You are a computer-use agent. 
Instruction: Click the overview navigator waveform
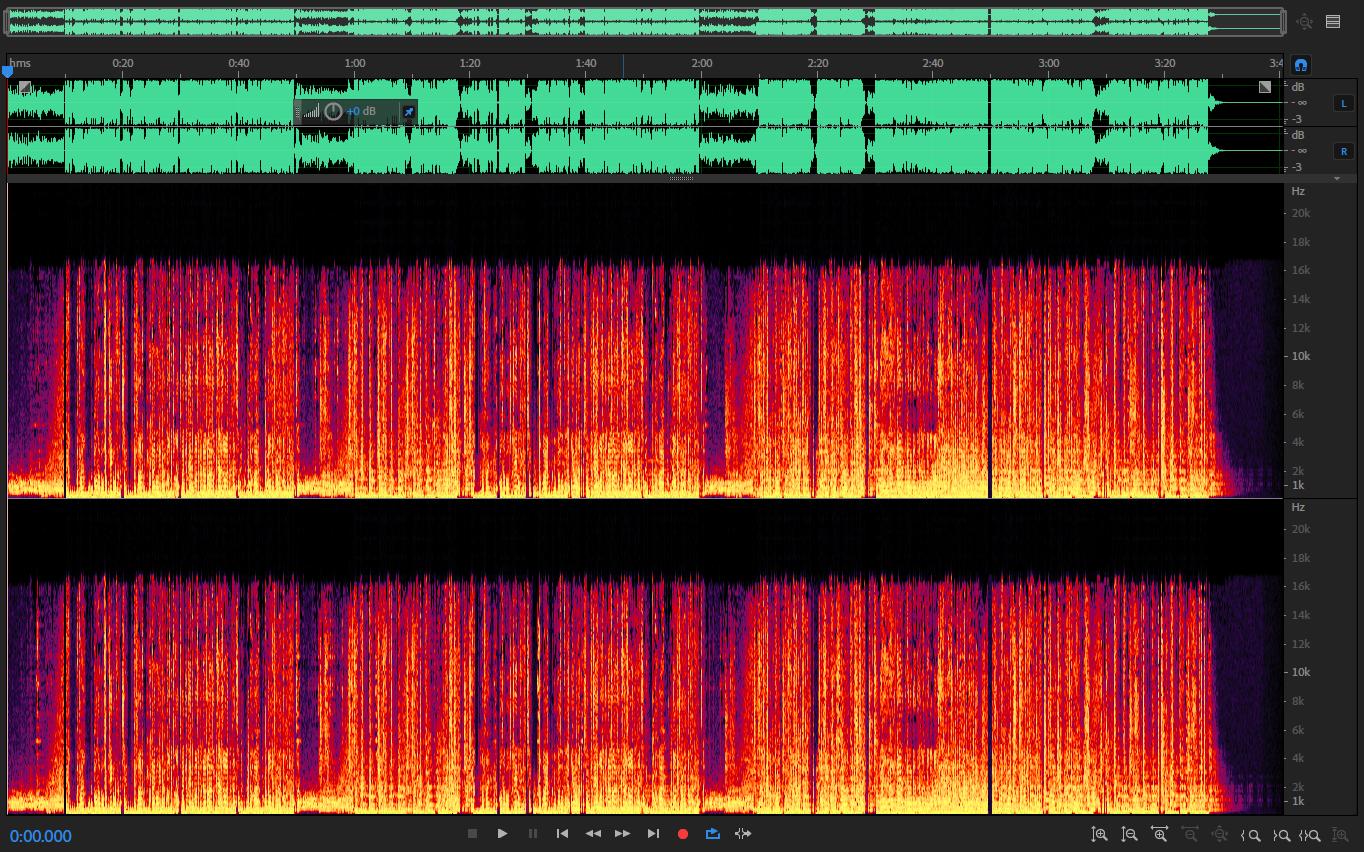pos(645,21)
